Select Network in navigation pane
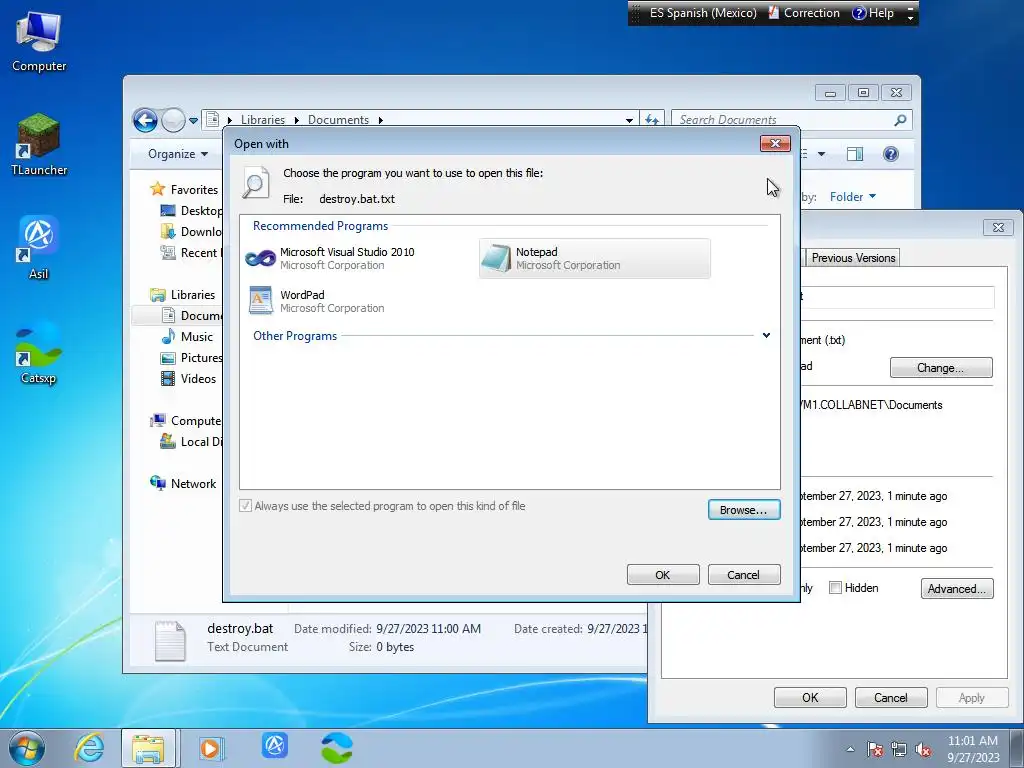 184,483
